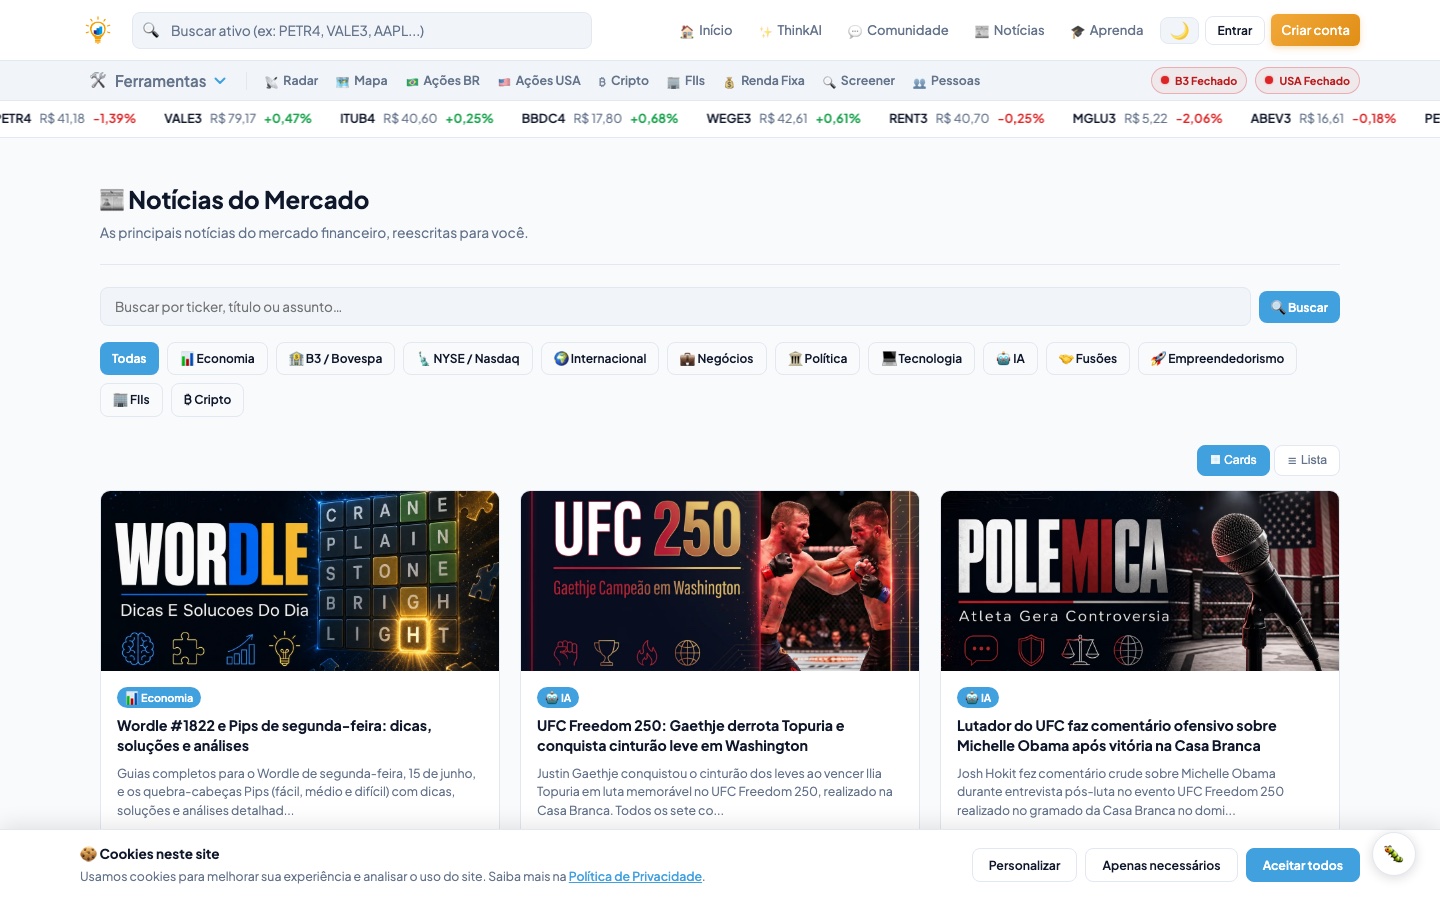Click BBDC4 ticker in the tape
The height and width of the screenshot is (900, 1440).
599,118
